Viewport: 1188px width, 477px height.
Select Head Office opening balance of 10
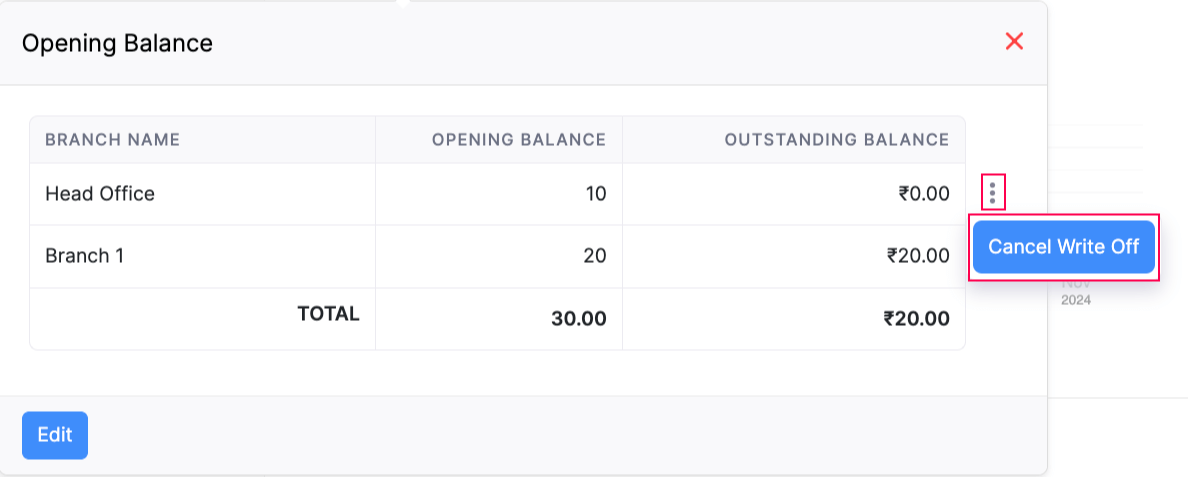pos(595,194)
